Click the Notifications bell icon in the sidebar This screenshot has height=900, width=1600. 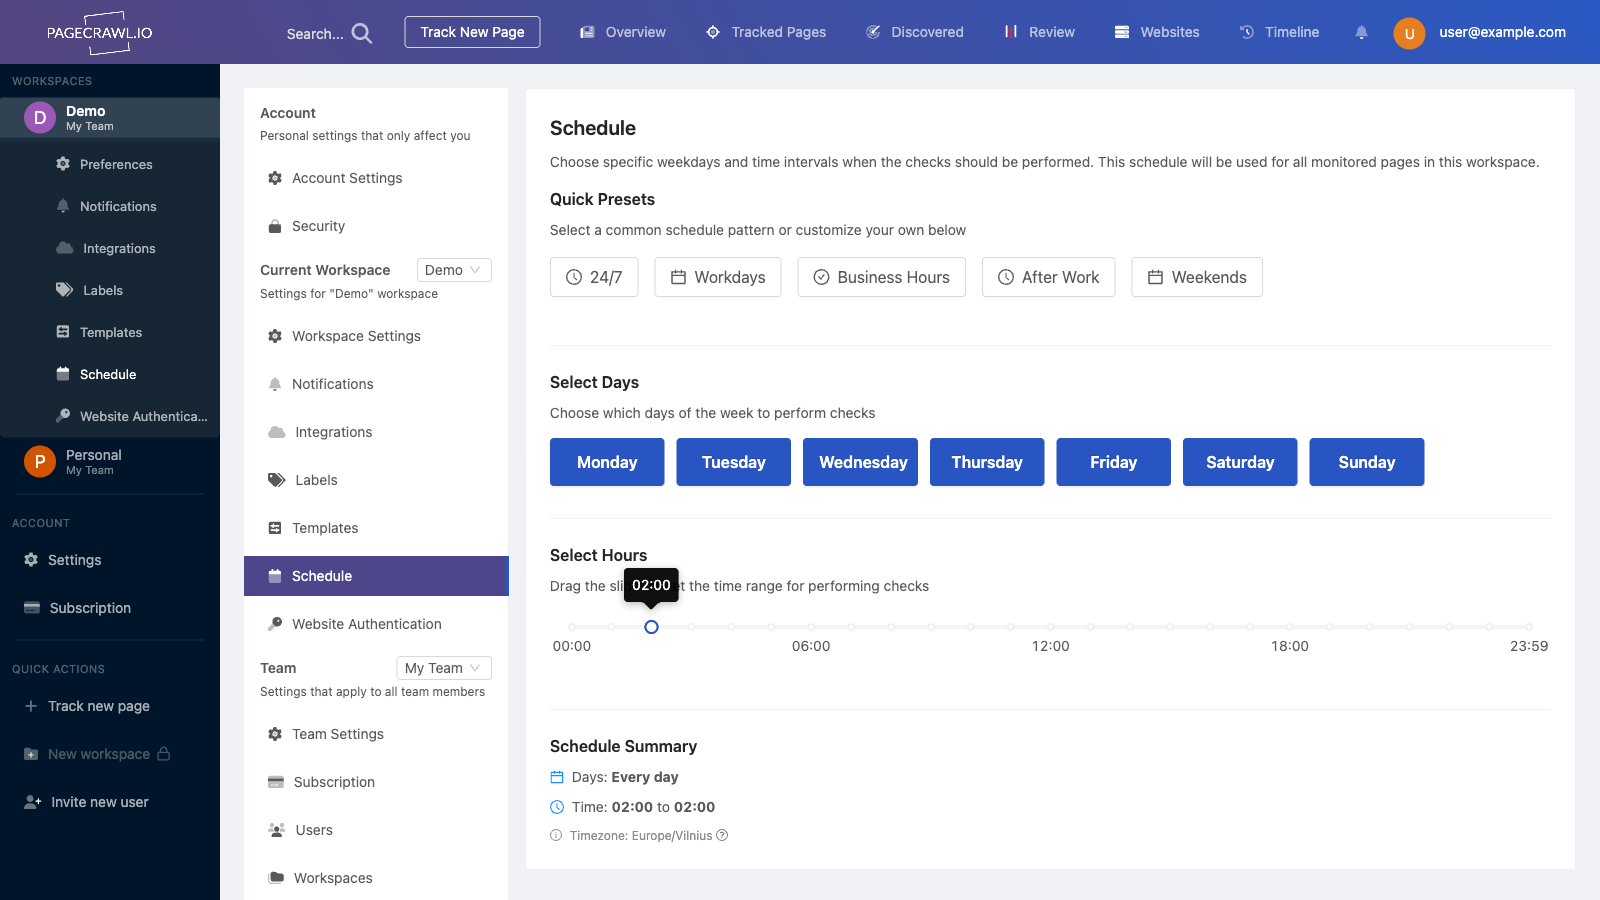62,206
